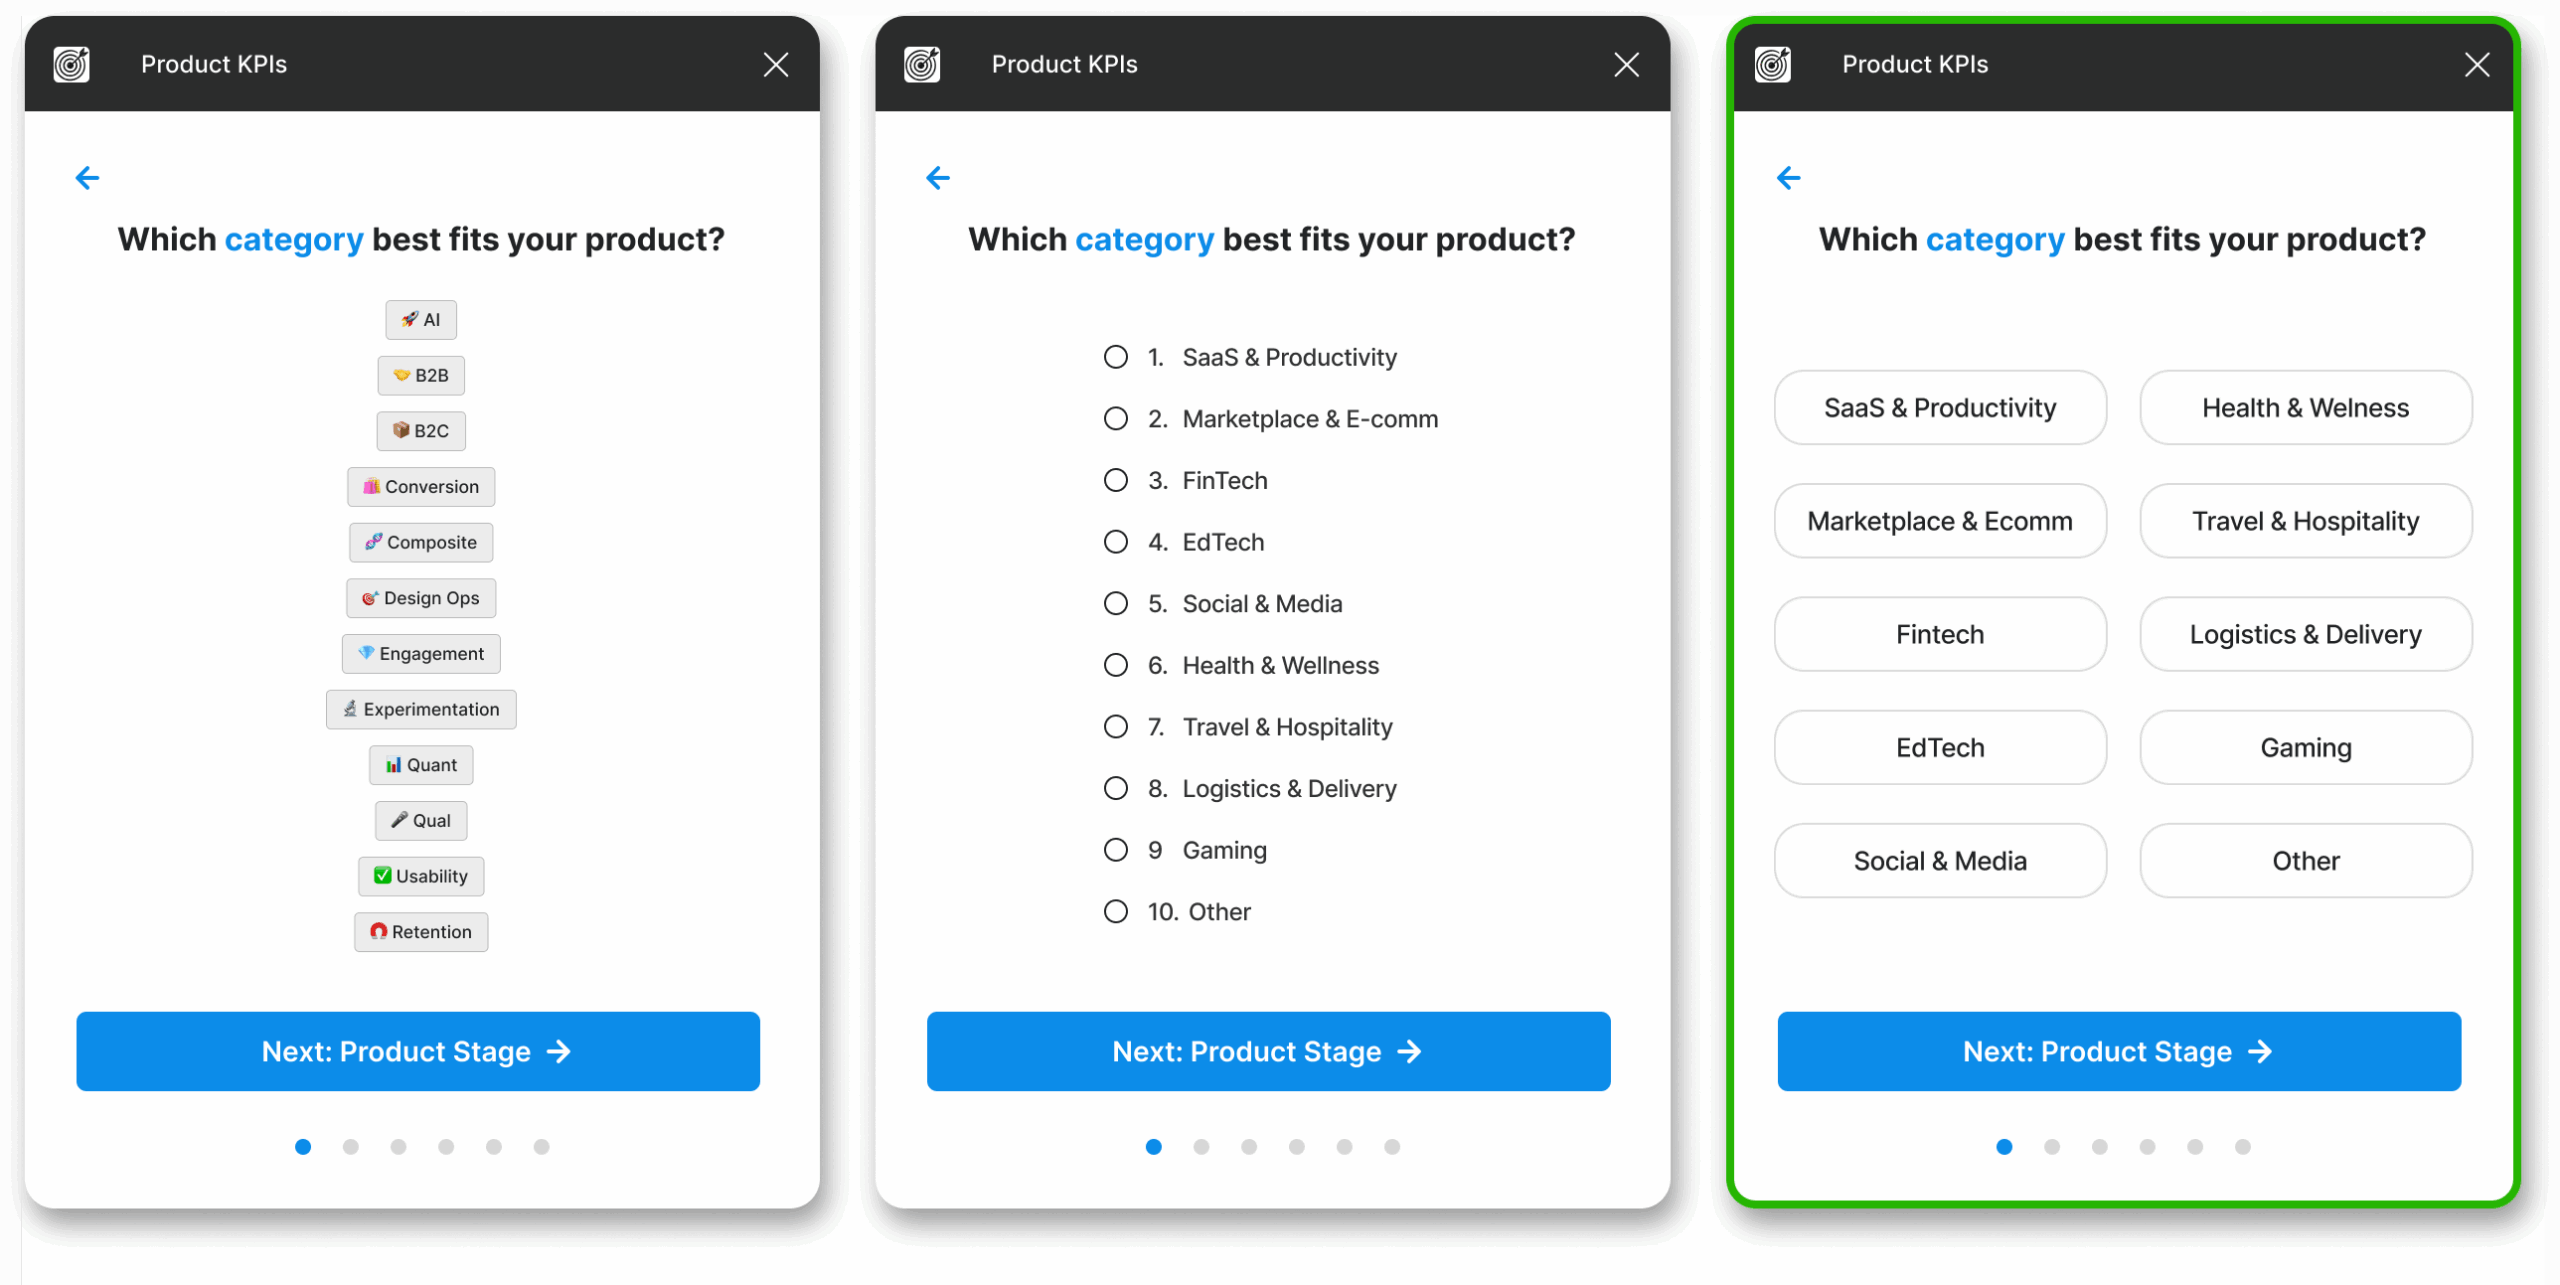Select the SaaS & Productivity radio button

tap(1115, 357)
